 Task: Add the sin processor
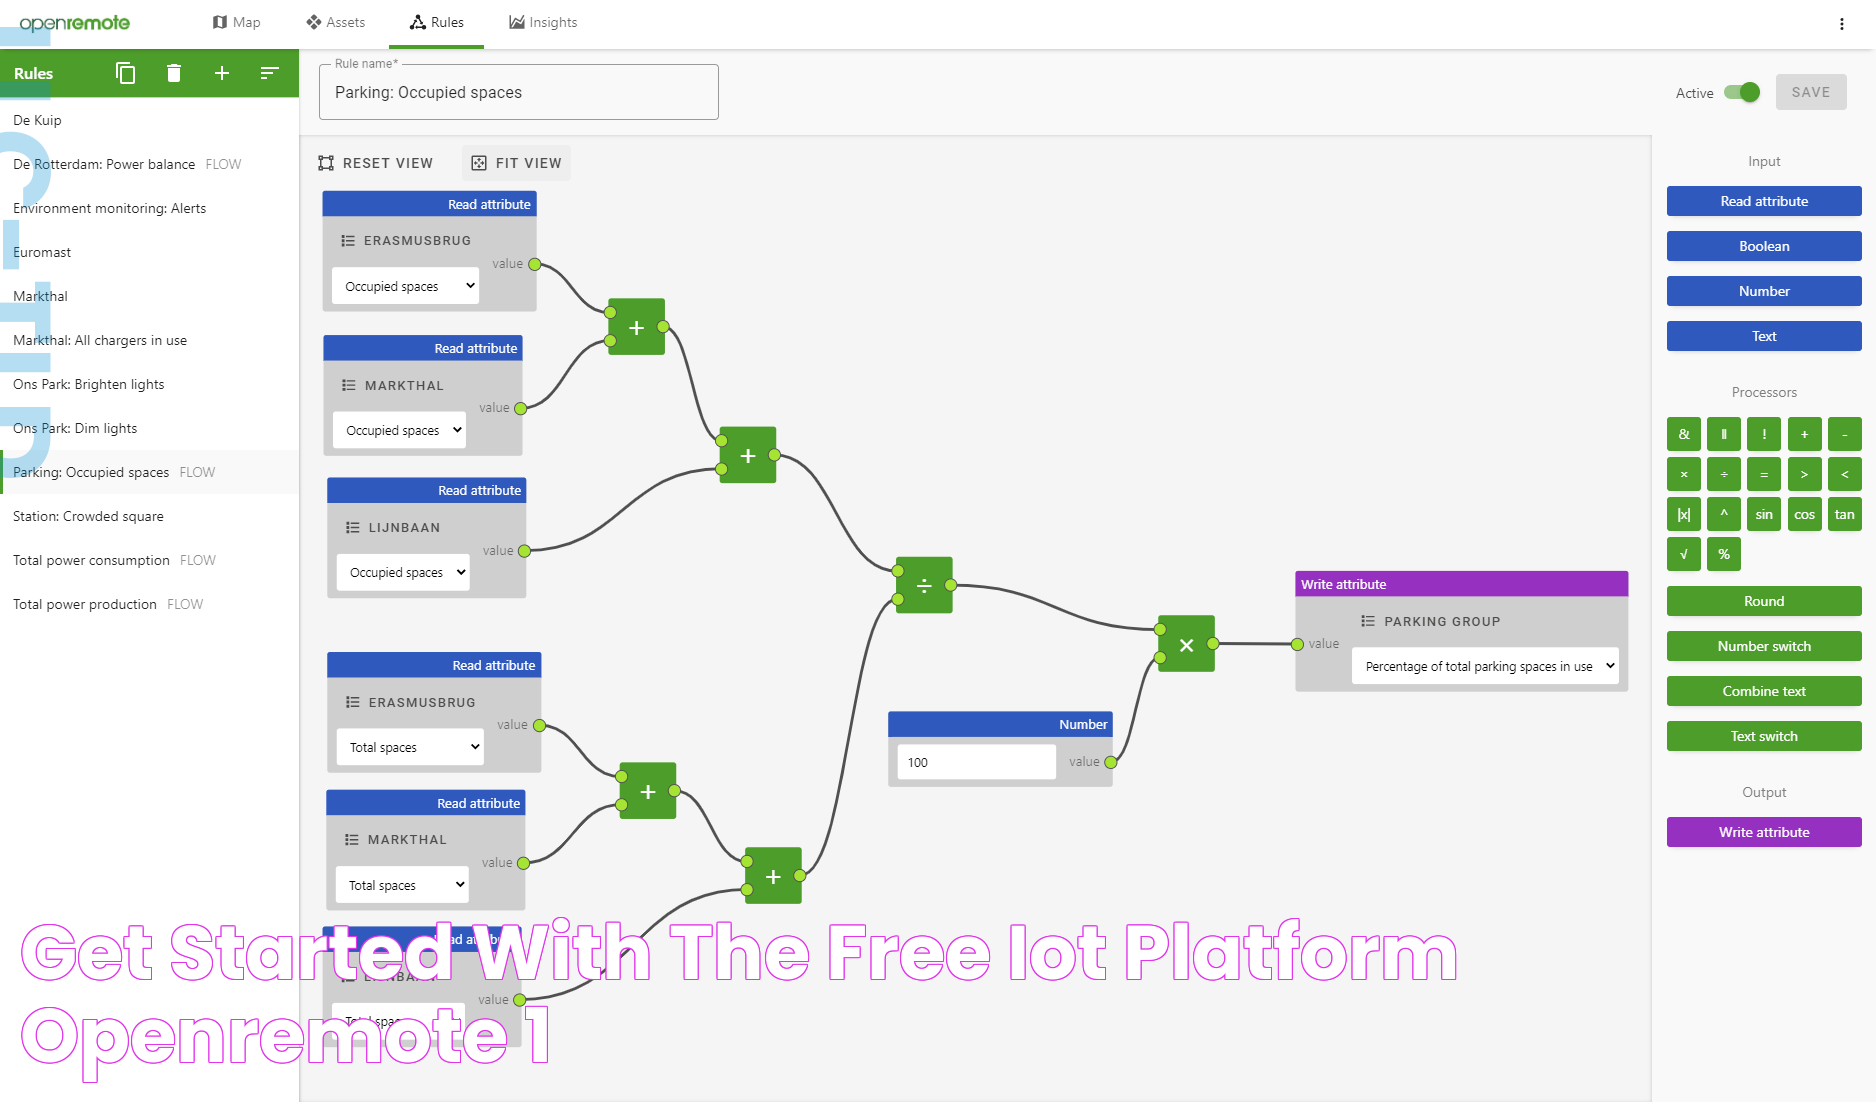(x=1764, y=514)
